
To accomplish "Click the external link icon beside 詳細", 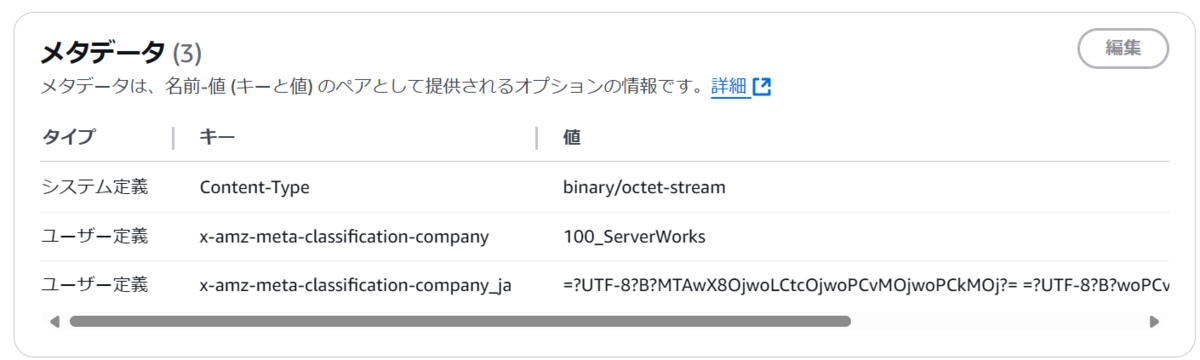I will 762,86.
